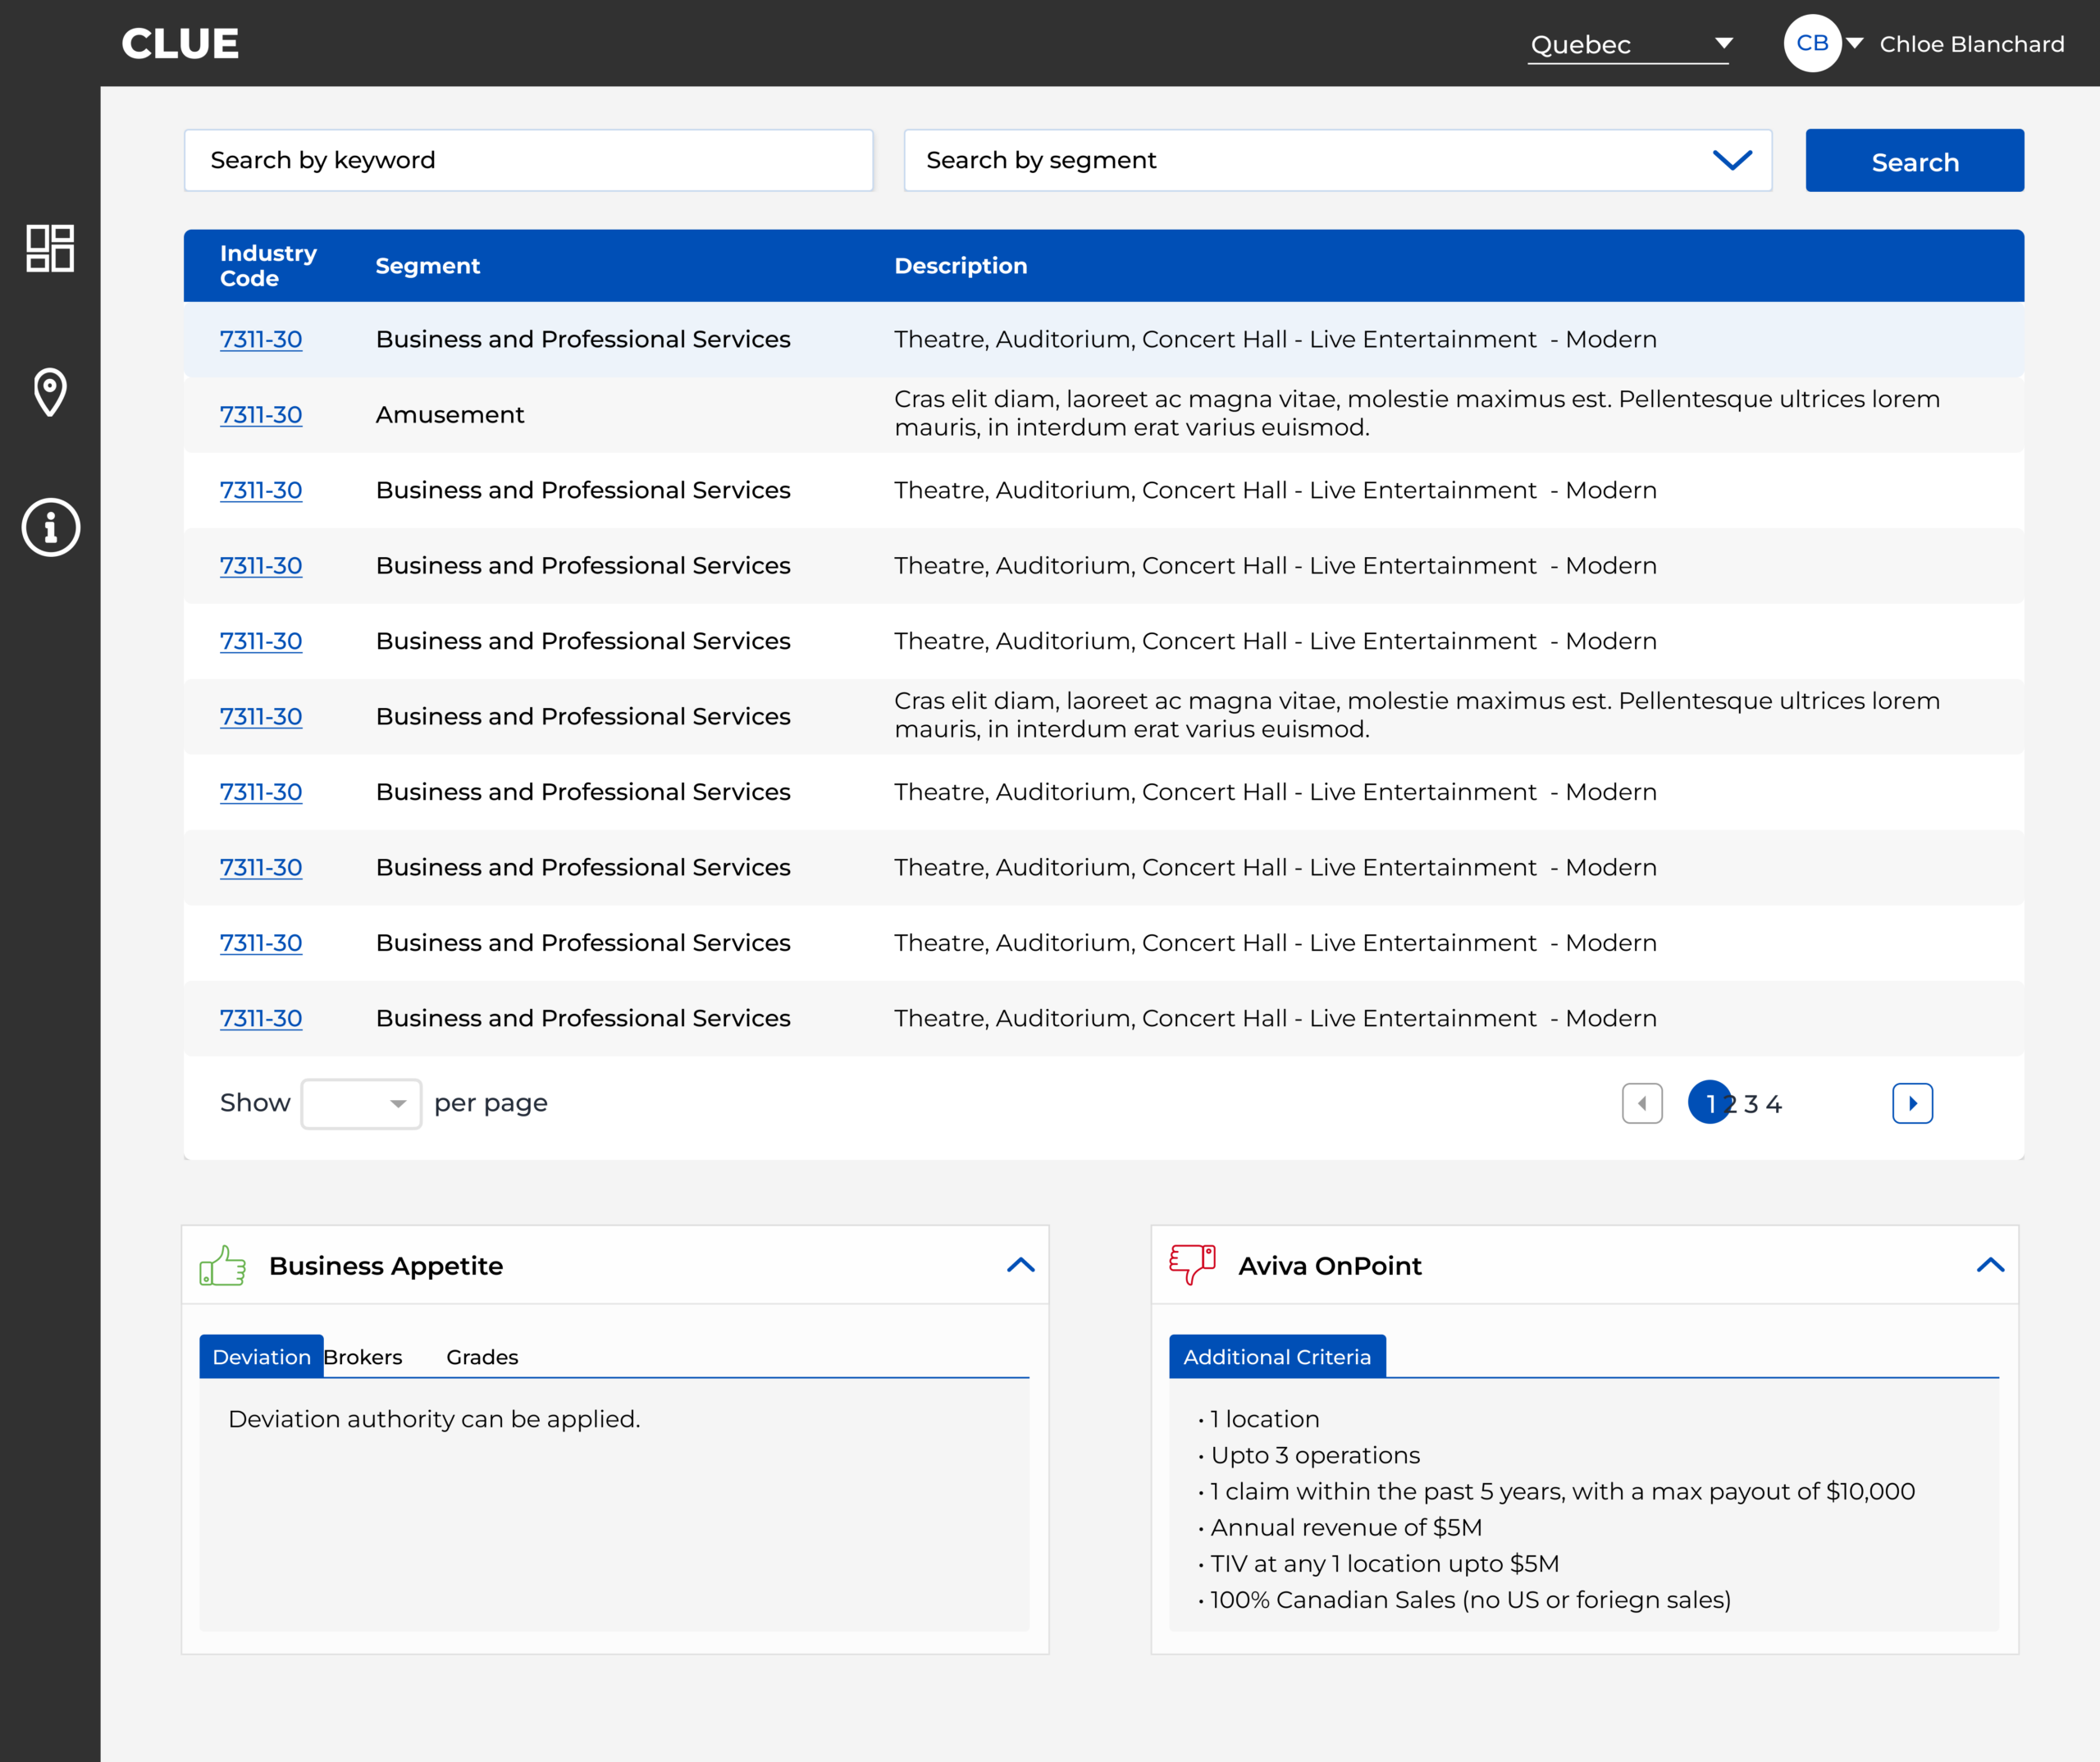Collapse the Aviva OnPoint panel
Viewport: 2100px width, 1762px height.
(1990, 1265)
